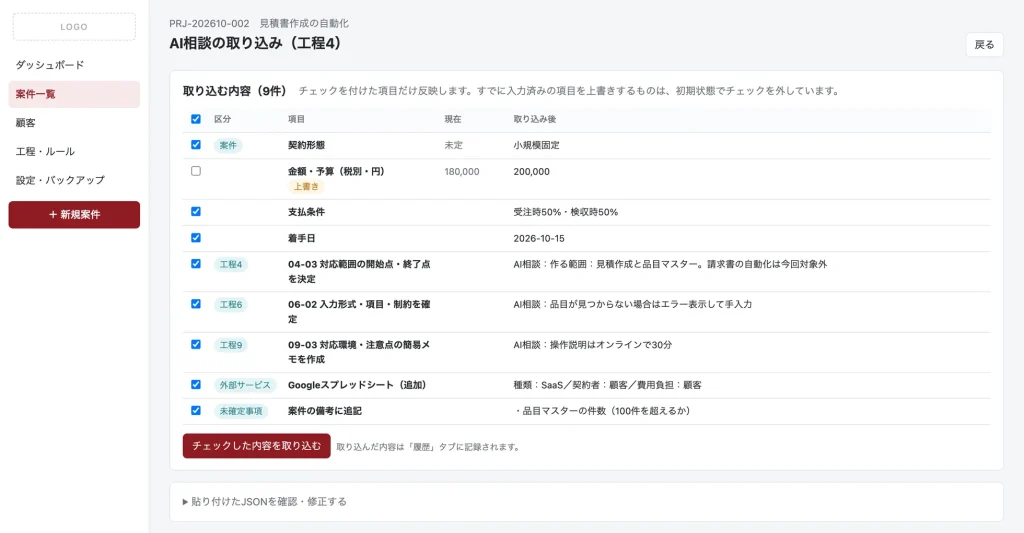Click the AI相談:操作説明はオンラインで30分 text
Viewport: 1024px width, 533px height.
(x=592, y=345)
